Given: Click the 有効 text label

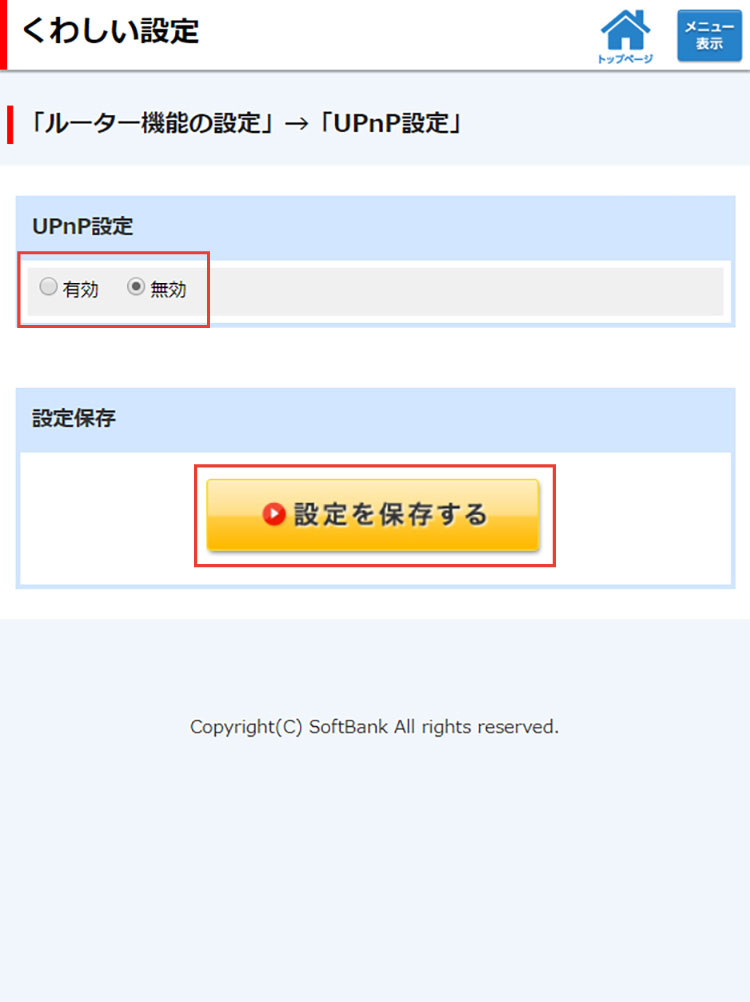Looking at the screenshot, I should click(80, 289).
